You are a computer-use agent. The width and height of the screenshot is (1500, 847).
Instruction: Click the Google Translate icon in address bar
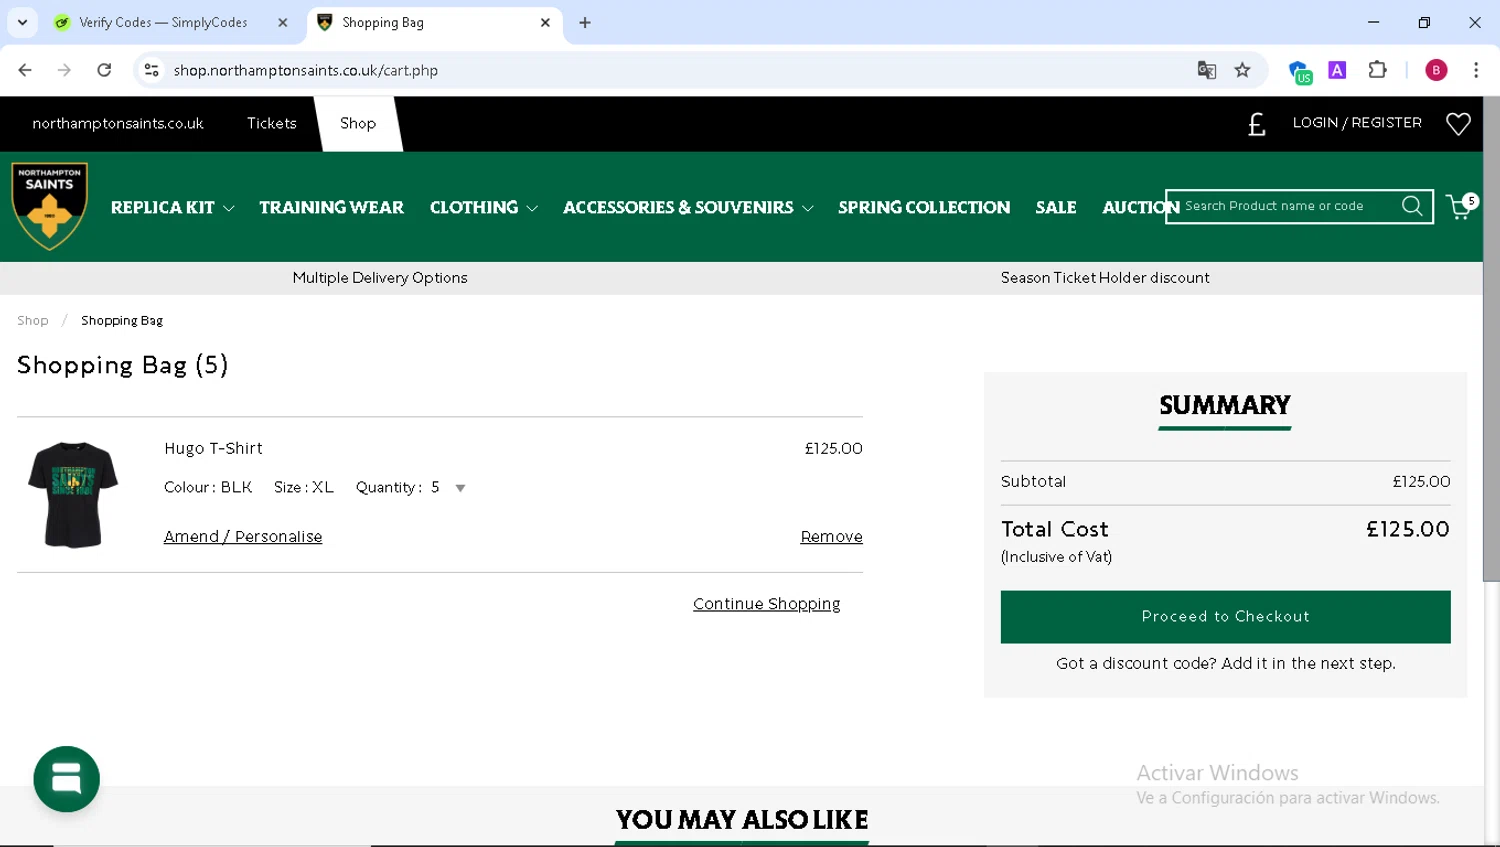[x=1207, y=70]
